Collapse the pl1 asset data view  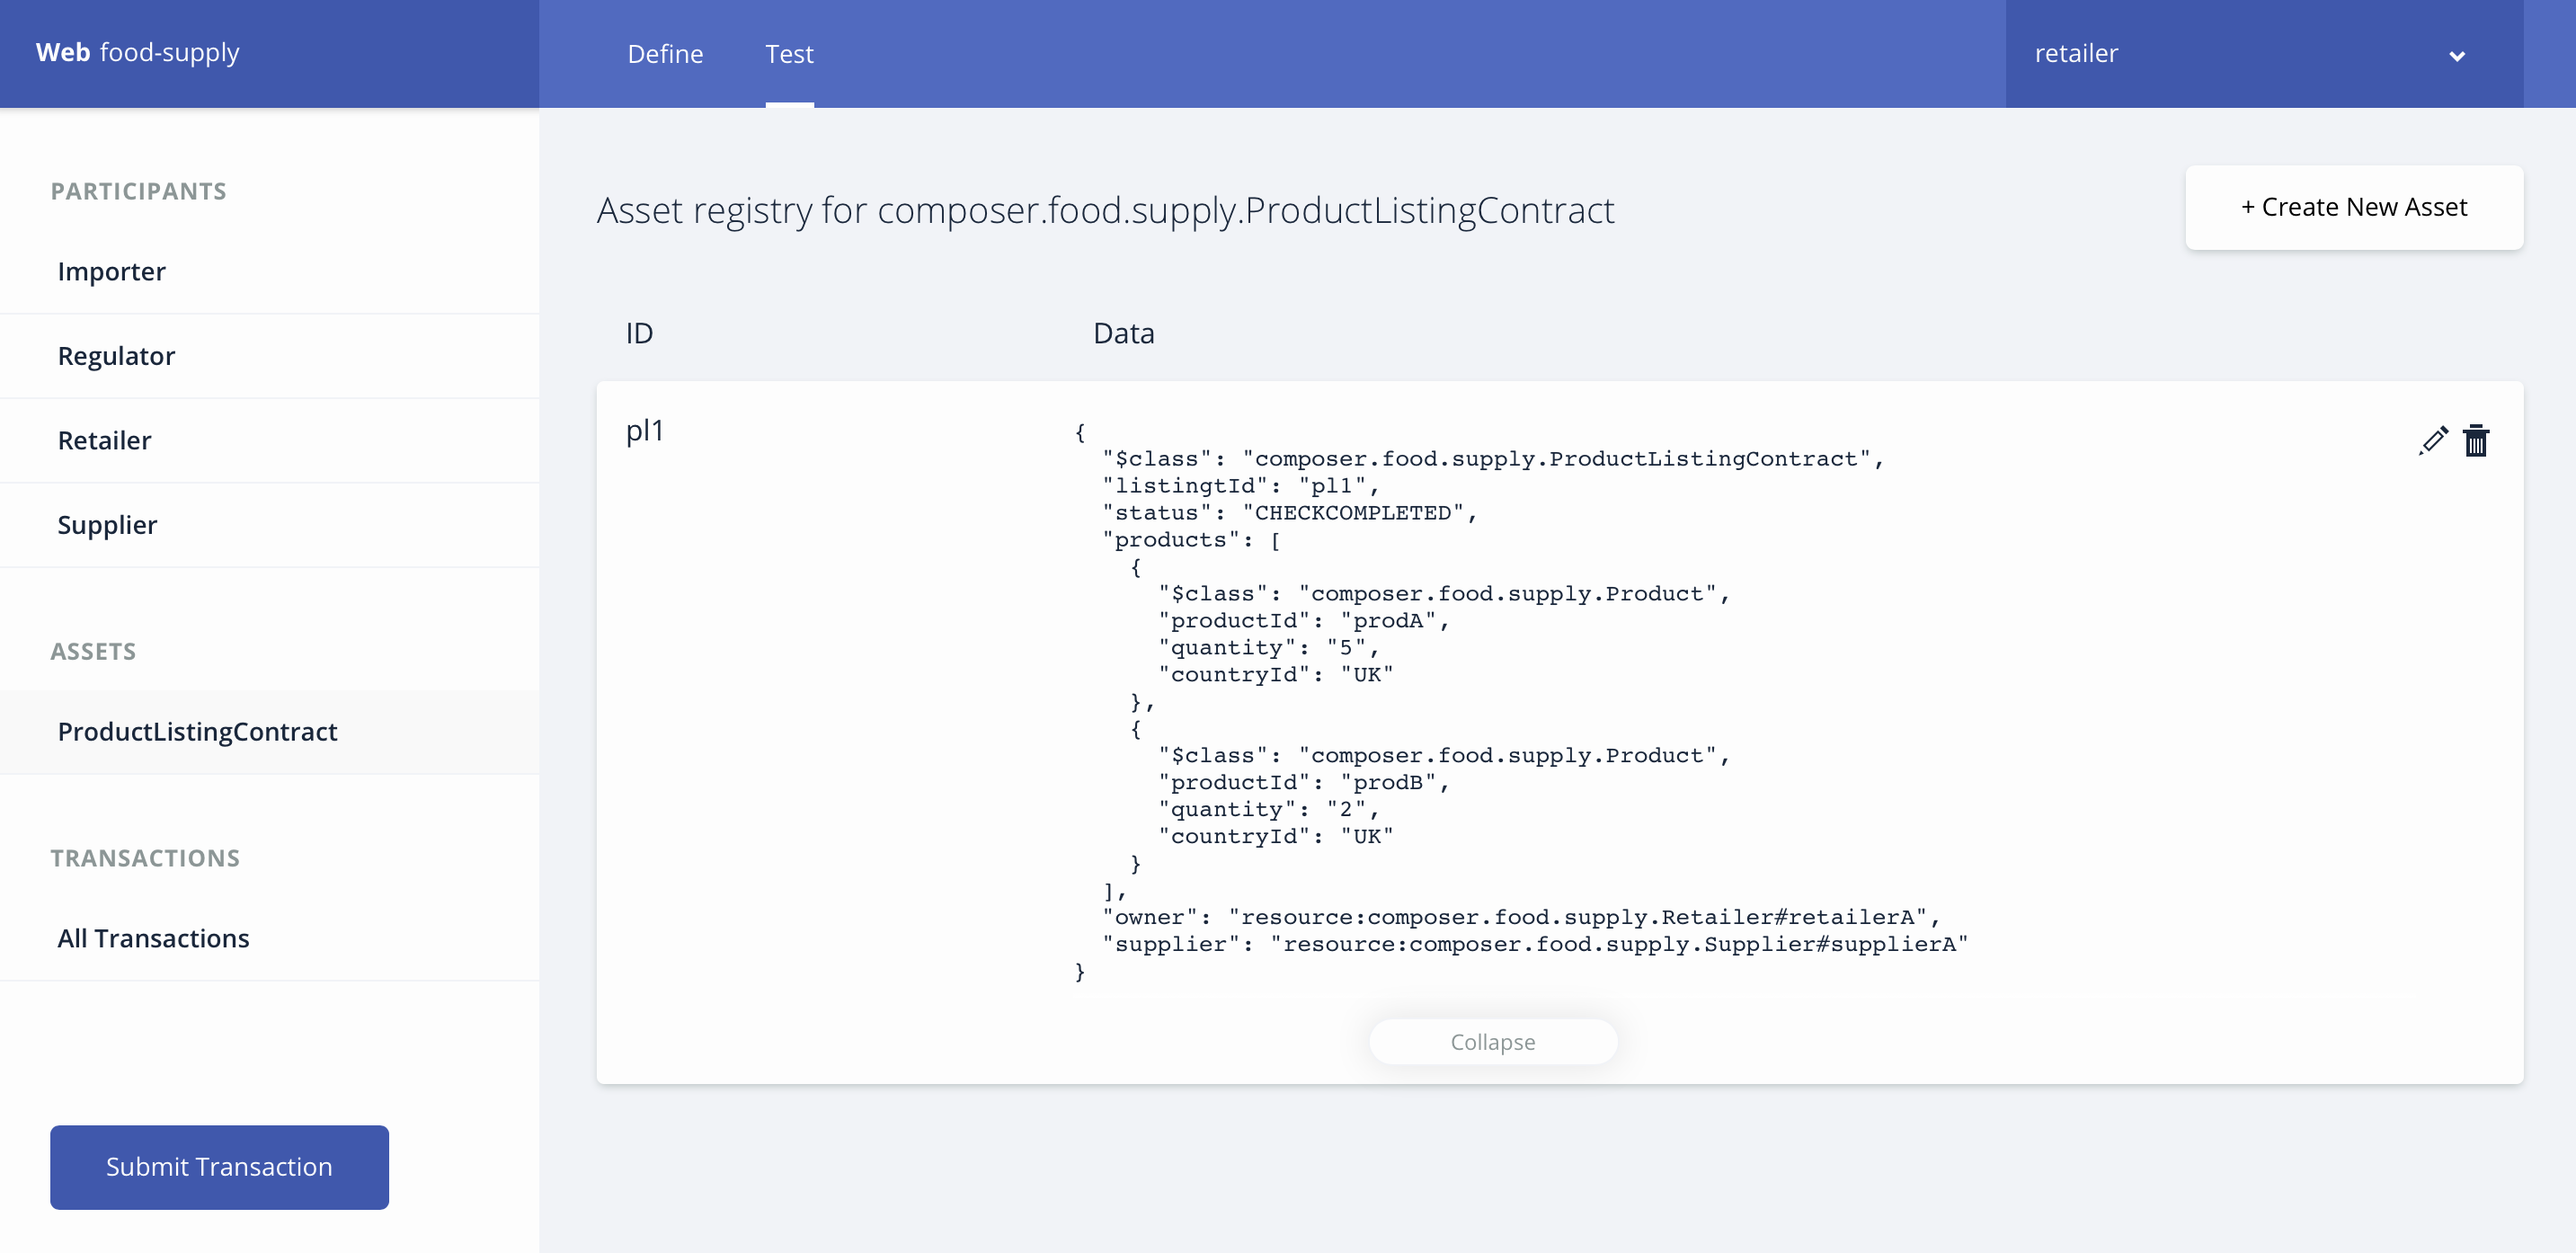pos(1493,1039)
